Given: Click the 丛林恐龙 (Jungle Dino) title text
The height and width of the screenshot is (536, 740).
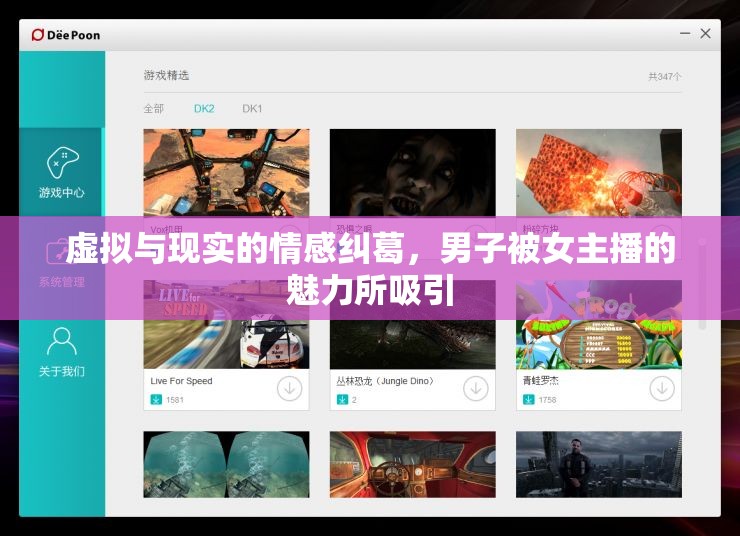Looking at the screenshot, I should click(385, 381).
